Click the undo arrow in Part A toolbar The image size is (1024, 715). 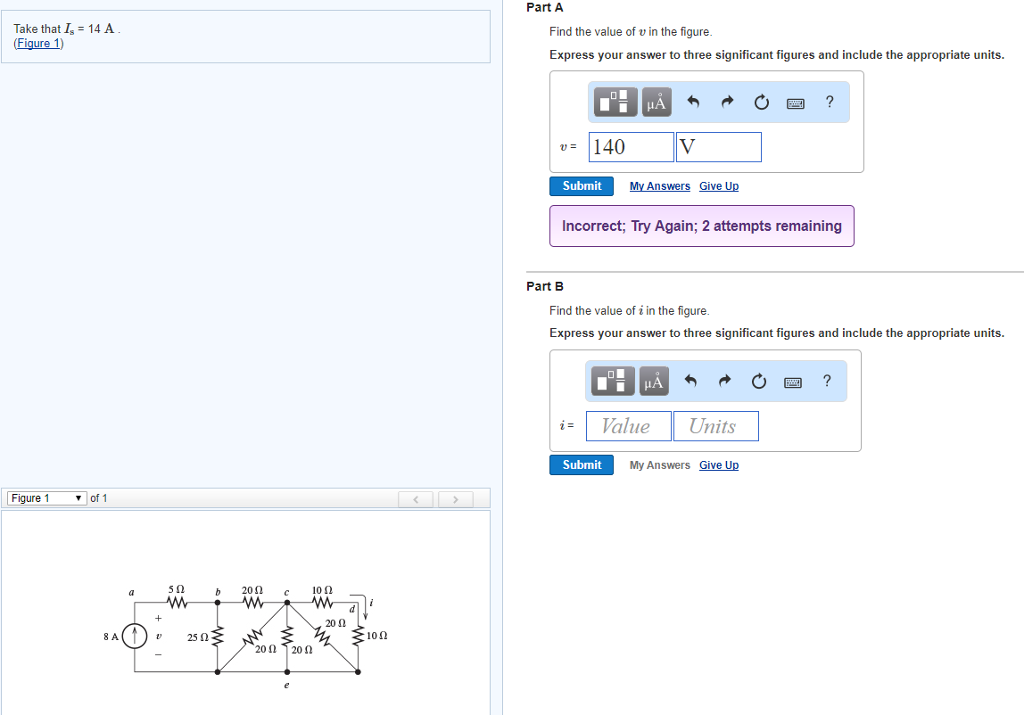click(691, 101)
